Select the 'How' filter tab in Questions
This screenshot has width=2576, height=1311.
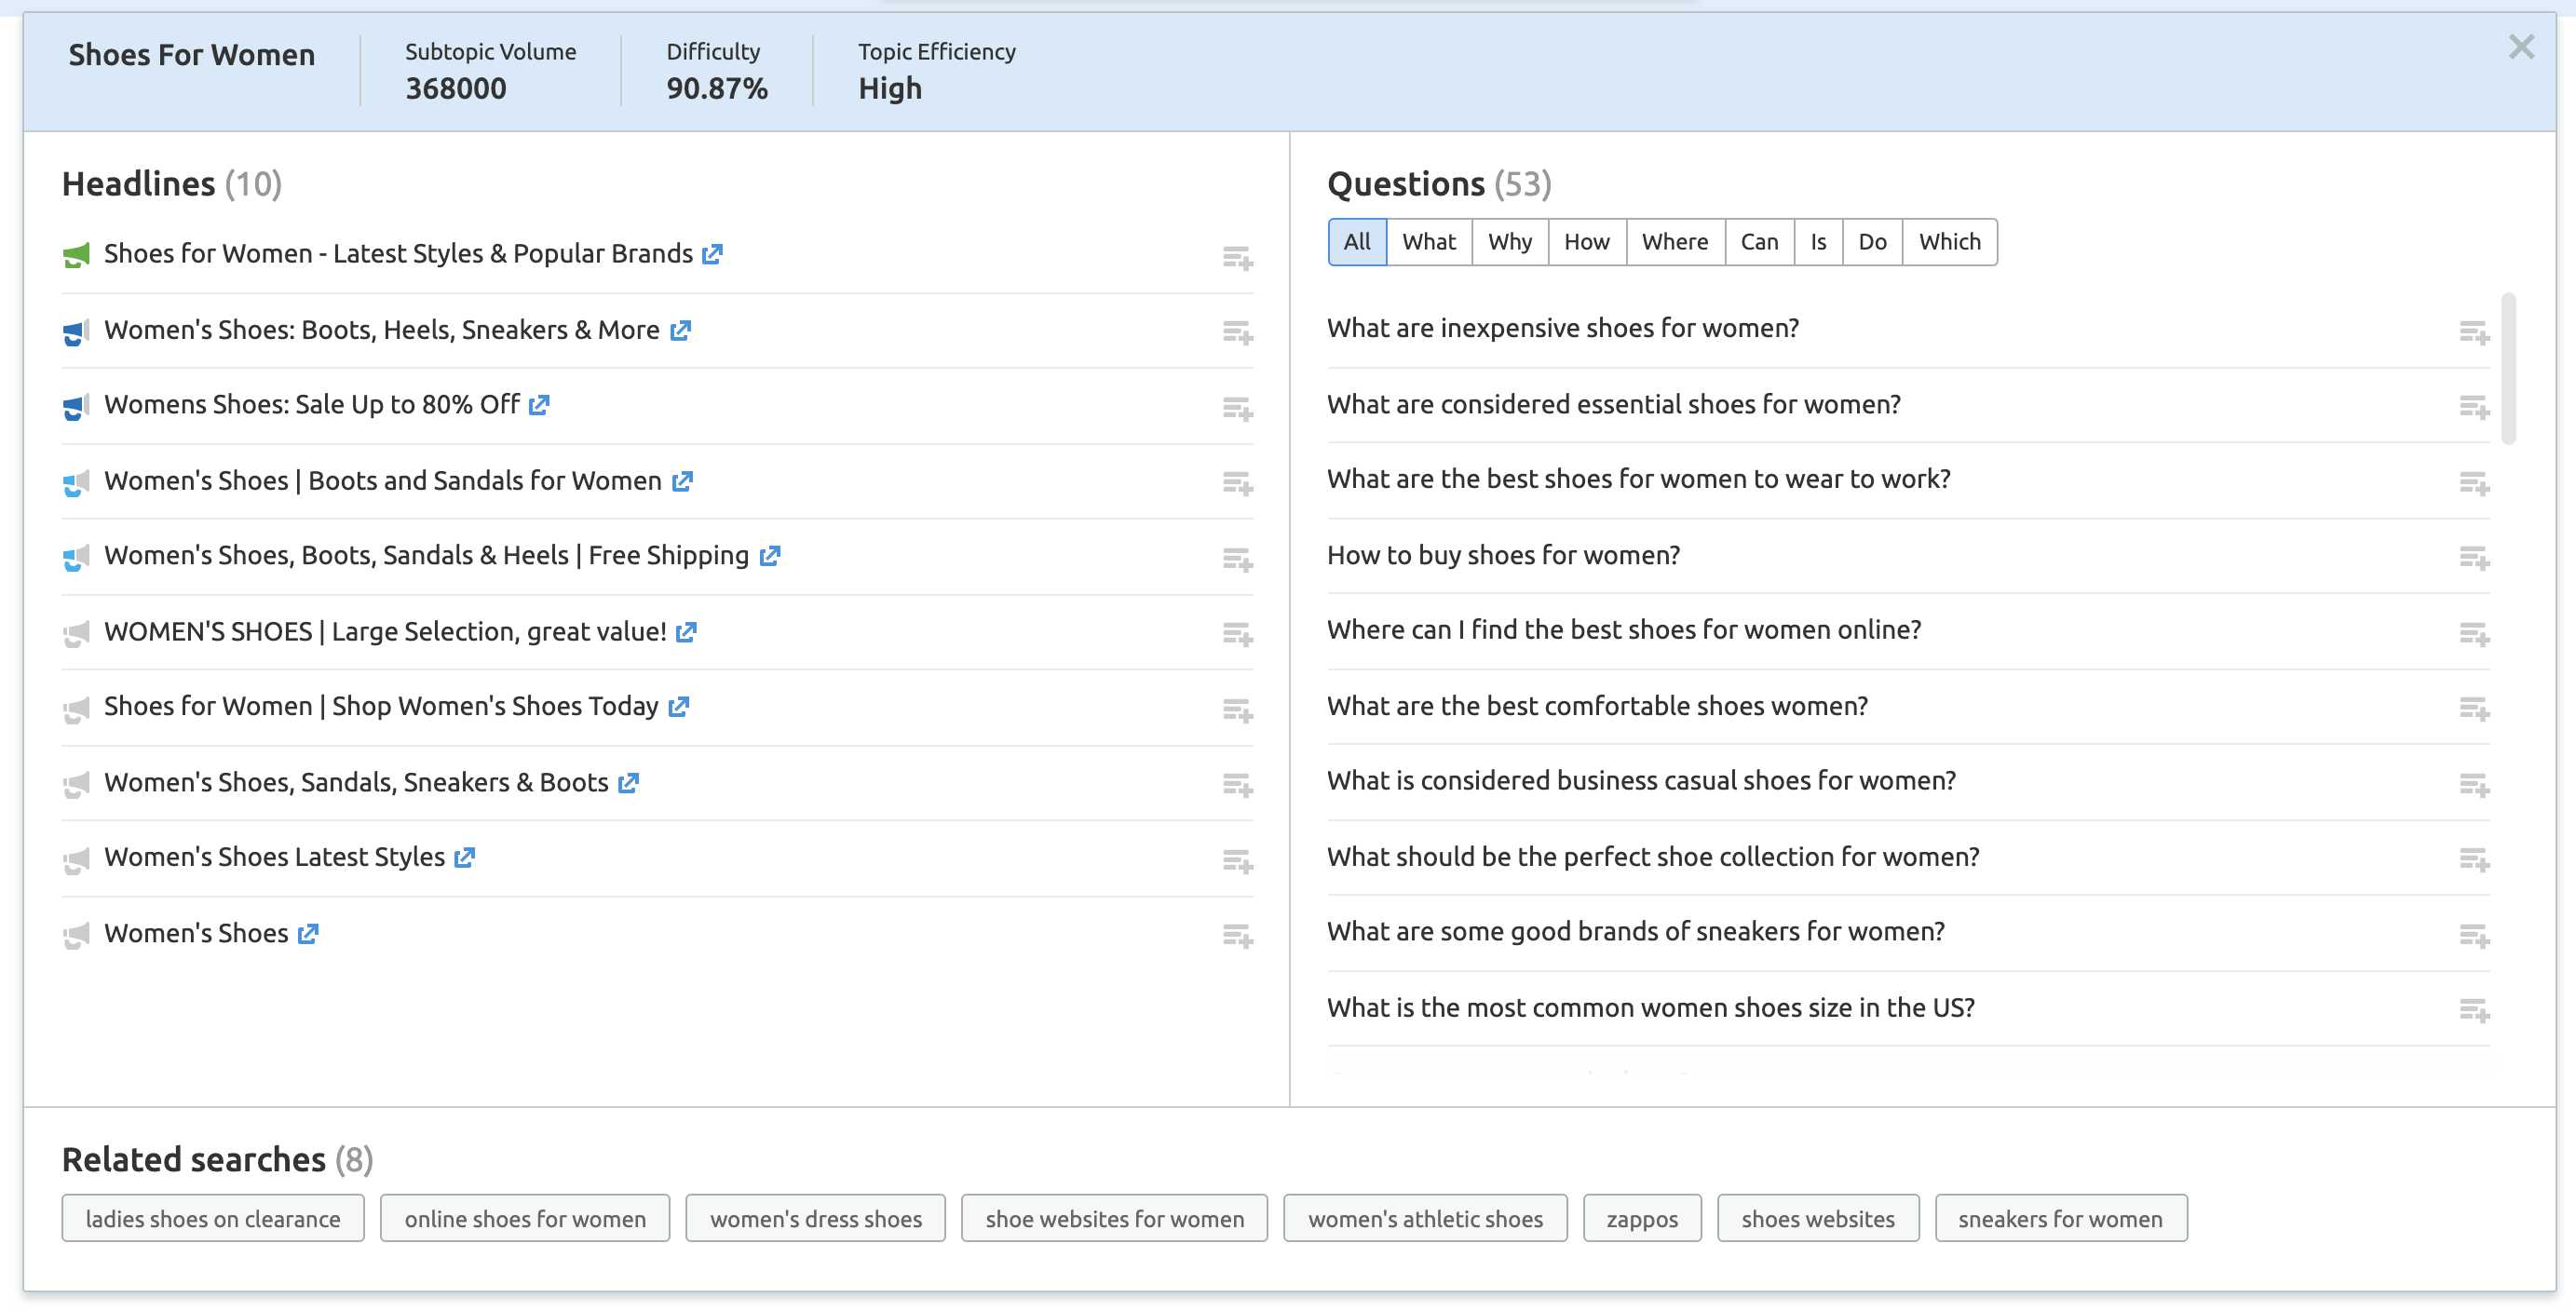1588,241
